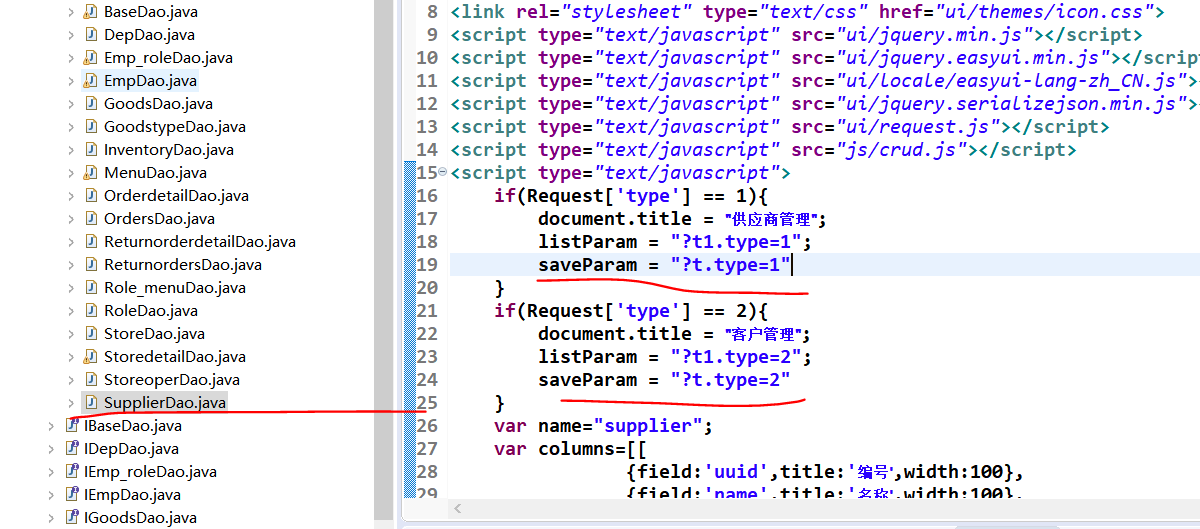Viewport: 1200px width, 529px height.
Task: Select EmpDao.java in the package tree
Action: coord(150,81)
